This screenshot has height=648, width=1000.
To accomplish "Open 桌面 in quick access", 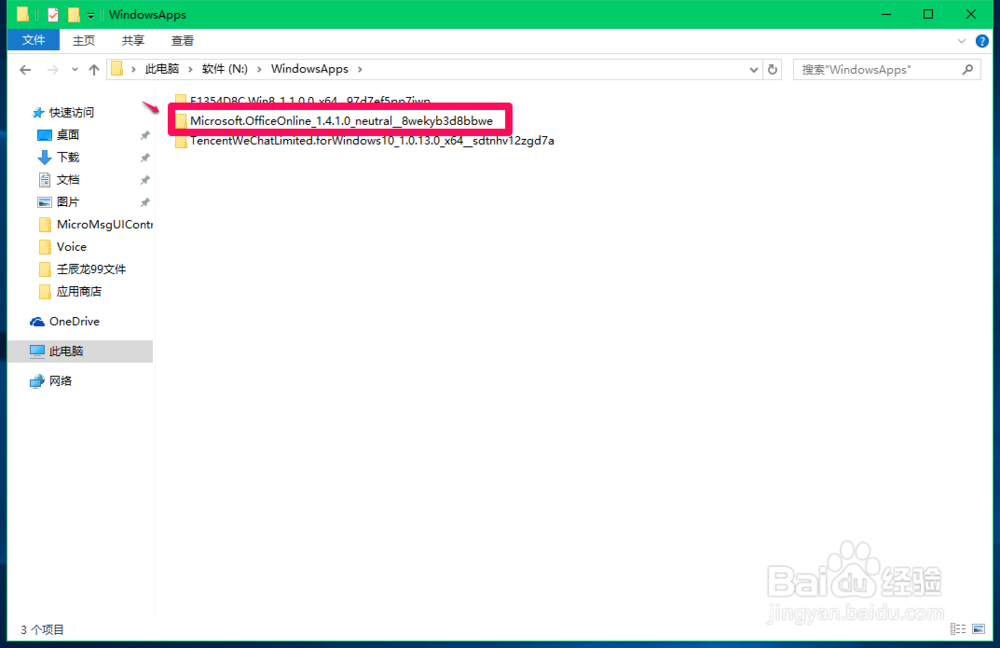I will 68,135.
